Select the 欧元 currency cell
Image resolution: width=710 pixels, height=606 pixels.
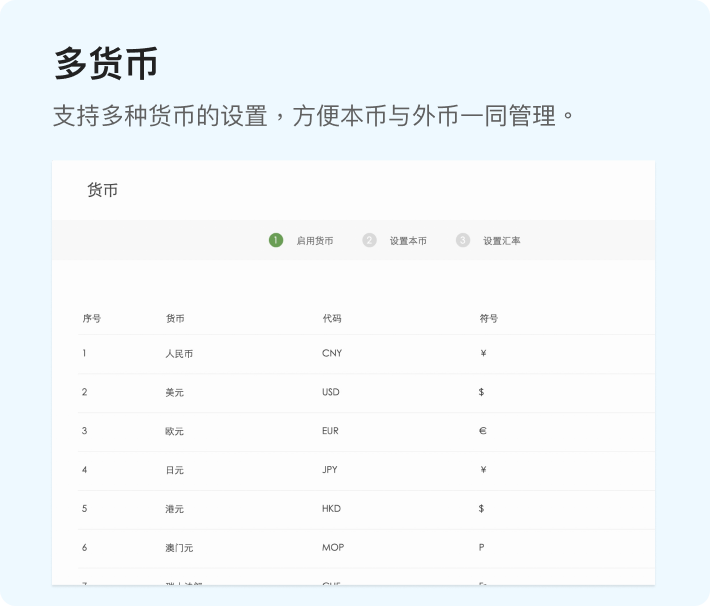[x=174, y=431]
